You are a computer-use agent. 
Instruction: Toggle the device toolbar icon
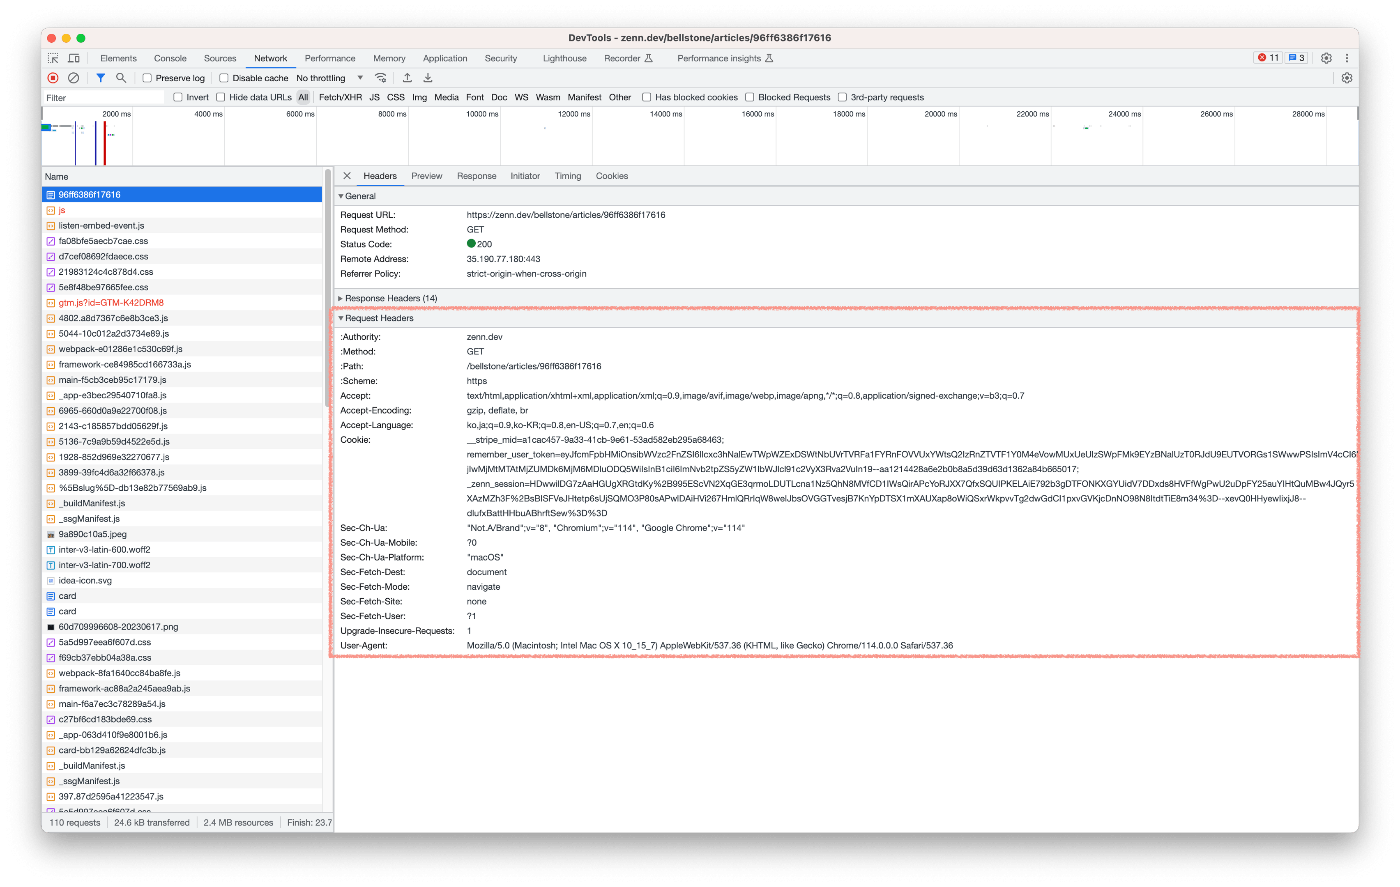[74, 58]
